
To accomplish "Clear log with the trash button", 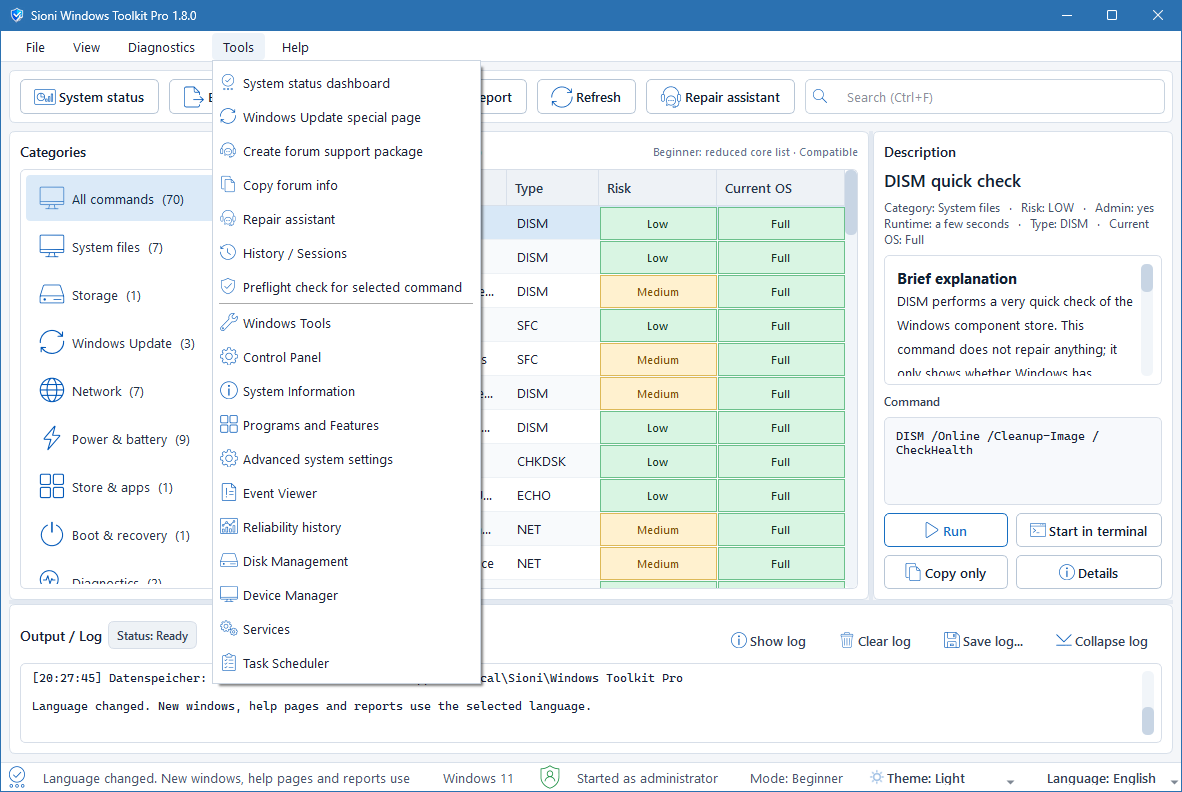I will pos(874,641).
